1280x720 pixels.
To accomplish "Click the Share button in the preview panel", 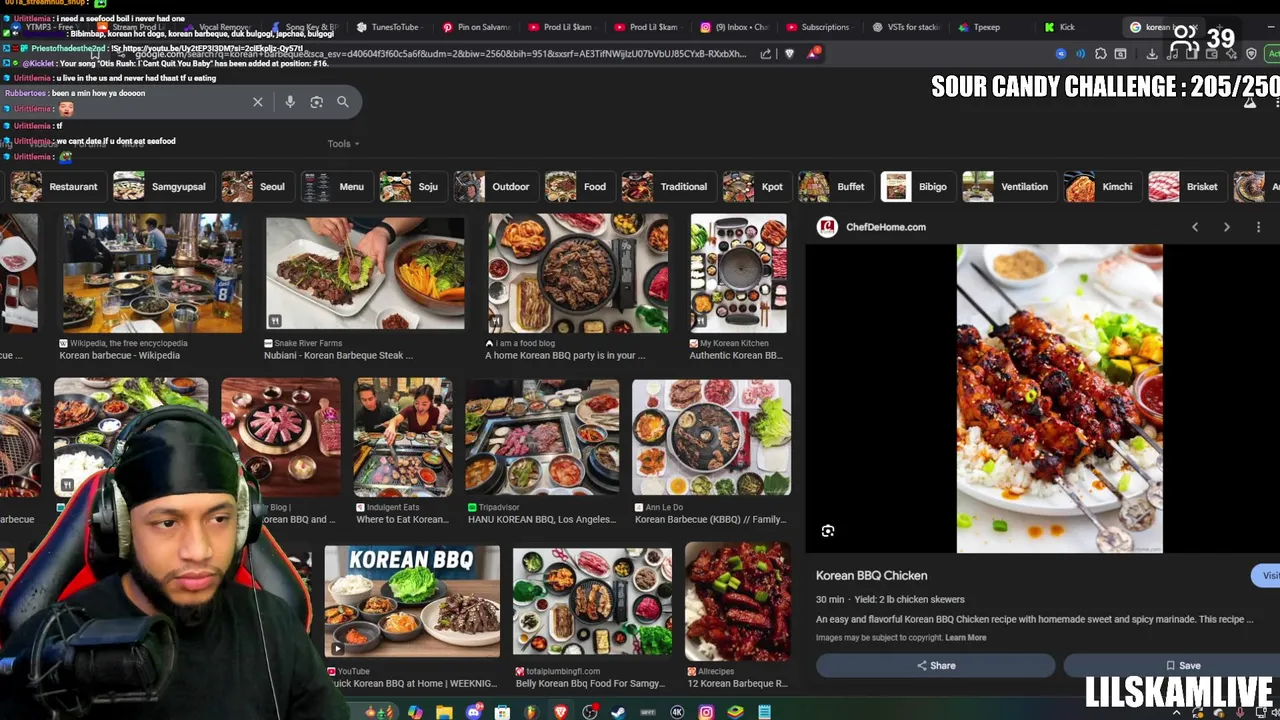I will pos(935,665).
